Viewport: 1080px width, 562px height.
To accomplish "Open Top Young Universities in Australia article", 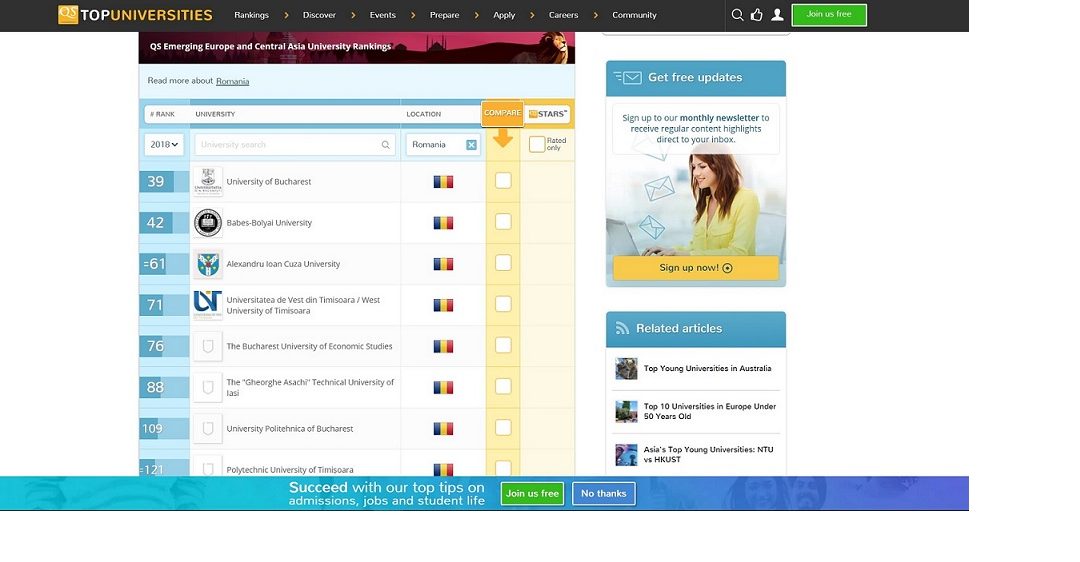I will tap(707, 368).
